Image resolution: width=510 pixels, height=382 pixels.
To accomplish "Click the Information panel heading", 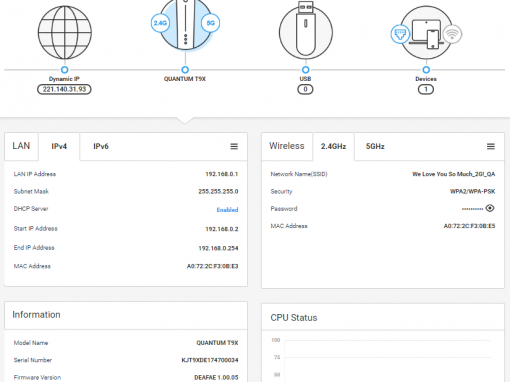I will (x=36, y=315).
